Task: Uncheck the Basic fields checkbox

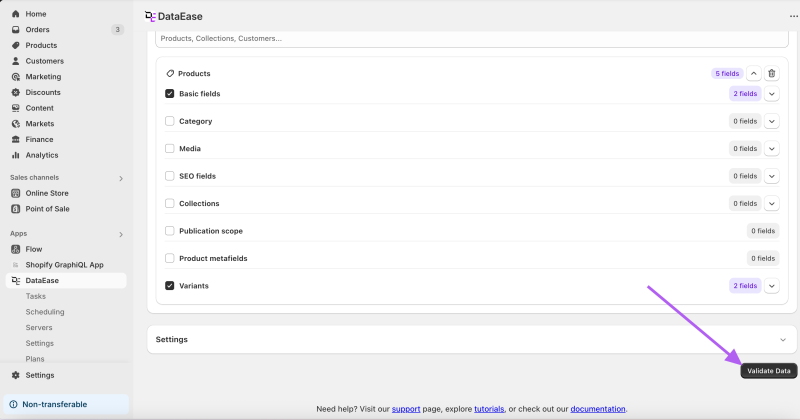Action: tap(169, 94)
